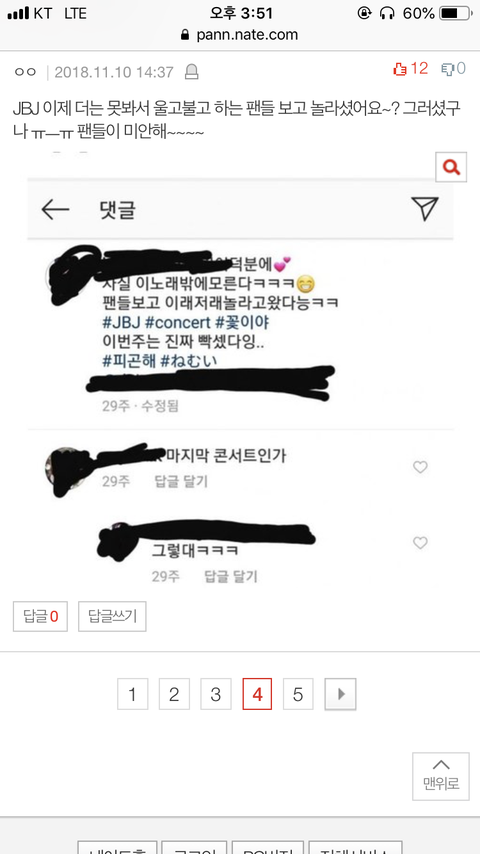Tap the back arrow beside 댓글
The width and height of the screenshot is (480, 854).
click(55, 209)
